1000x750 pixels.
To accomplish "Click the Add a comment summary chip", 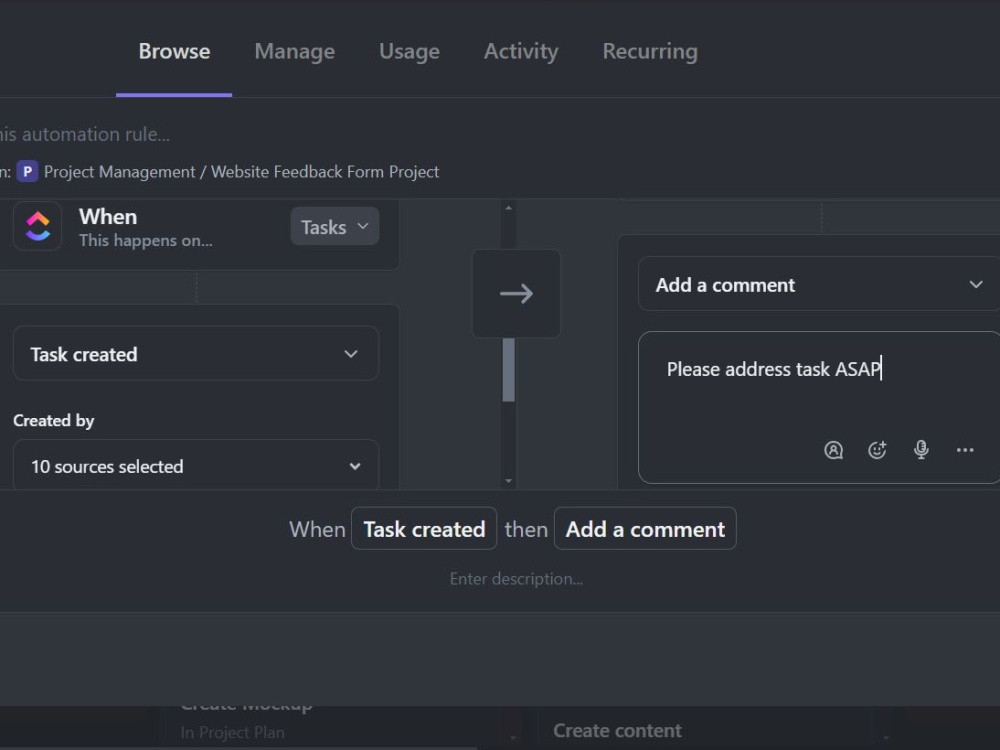I will coord(645,529).
